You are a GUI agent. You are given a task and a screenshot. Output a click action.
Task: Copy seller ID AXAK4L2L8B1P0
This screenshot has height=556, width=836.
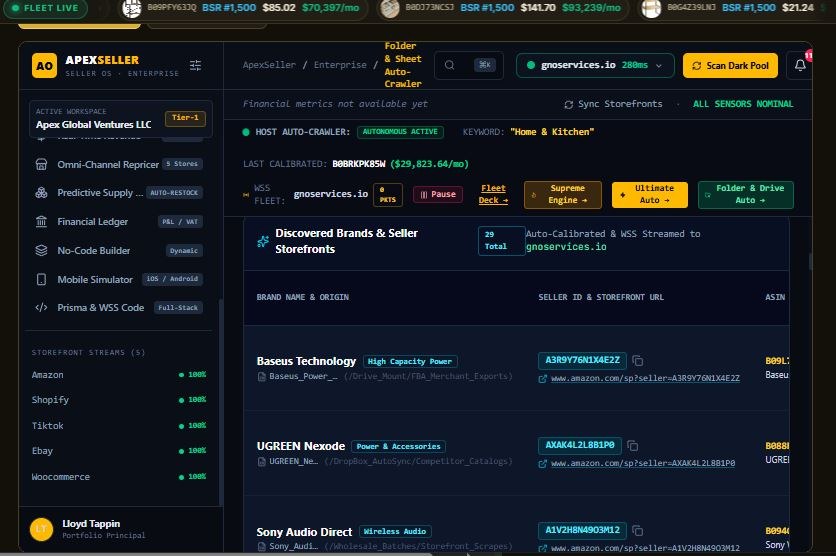633,446
